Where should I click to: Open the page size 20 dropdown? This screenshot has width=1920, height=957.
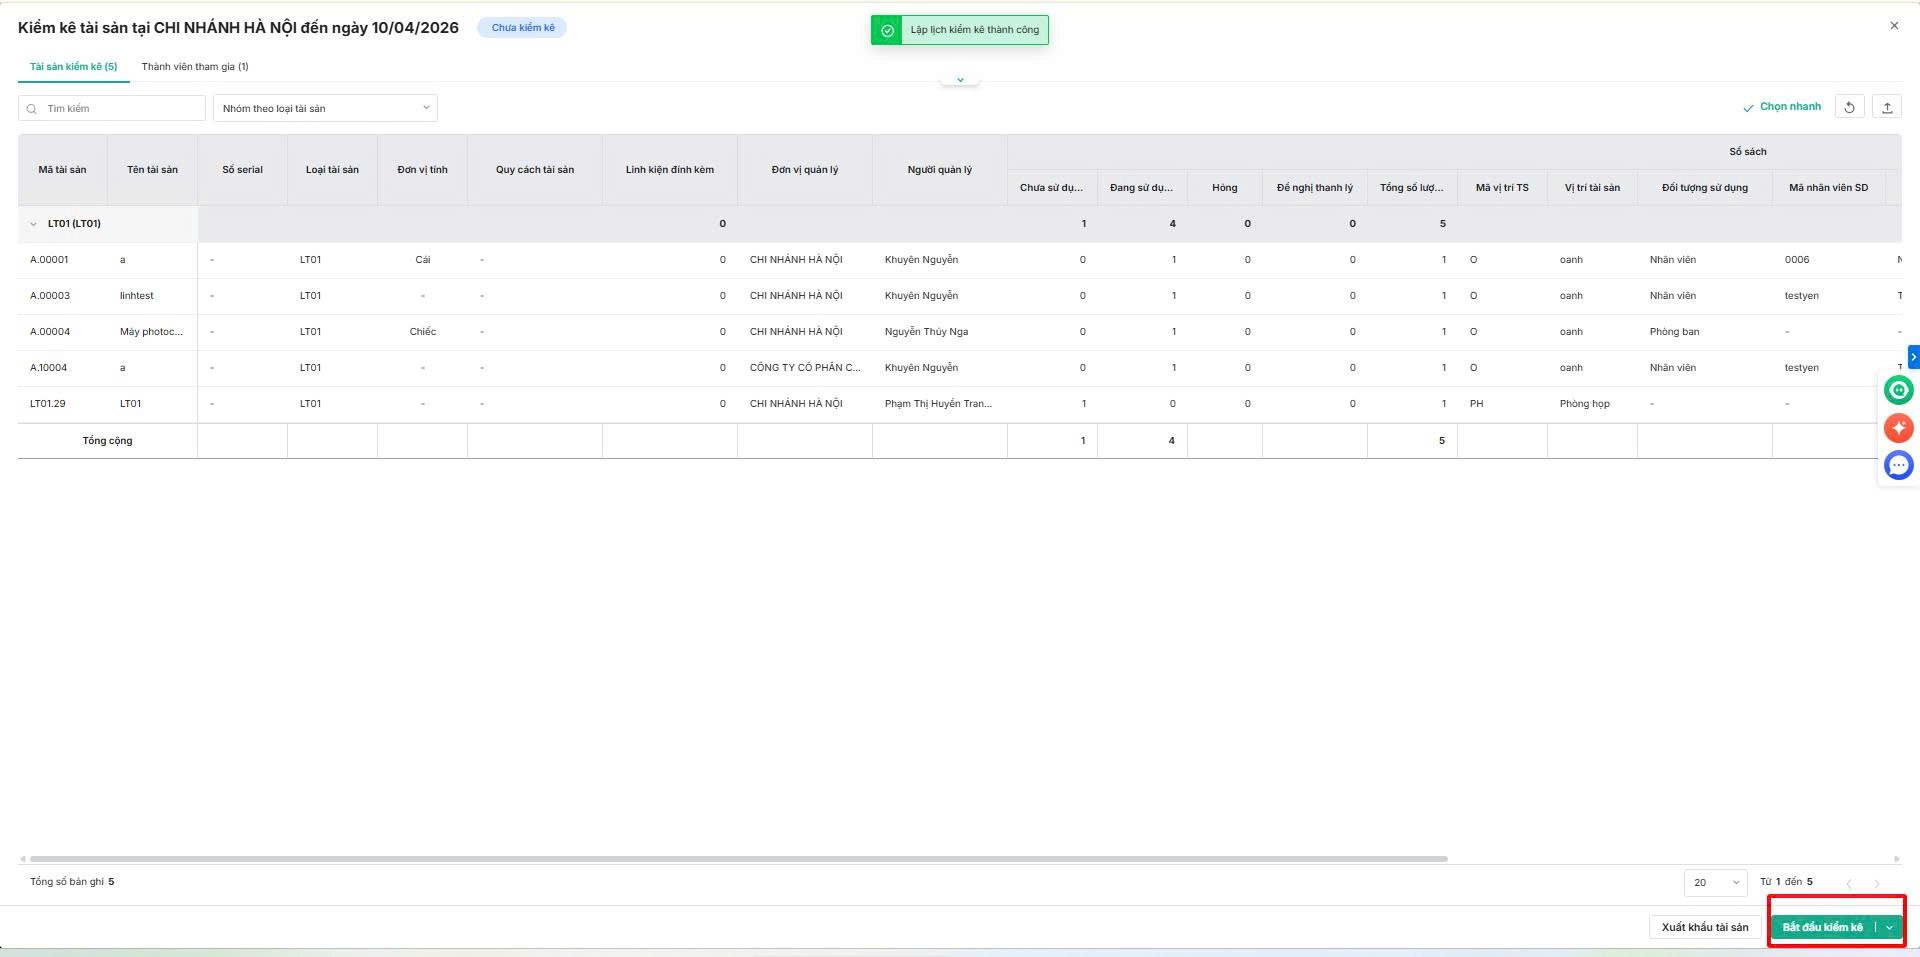pos(1715,882)
